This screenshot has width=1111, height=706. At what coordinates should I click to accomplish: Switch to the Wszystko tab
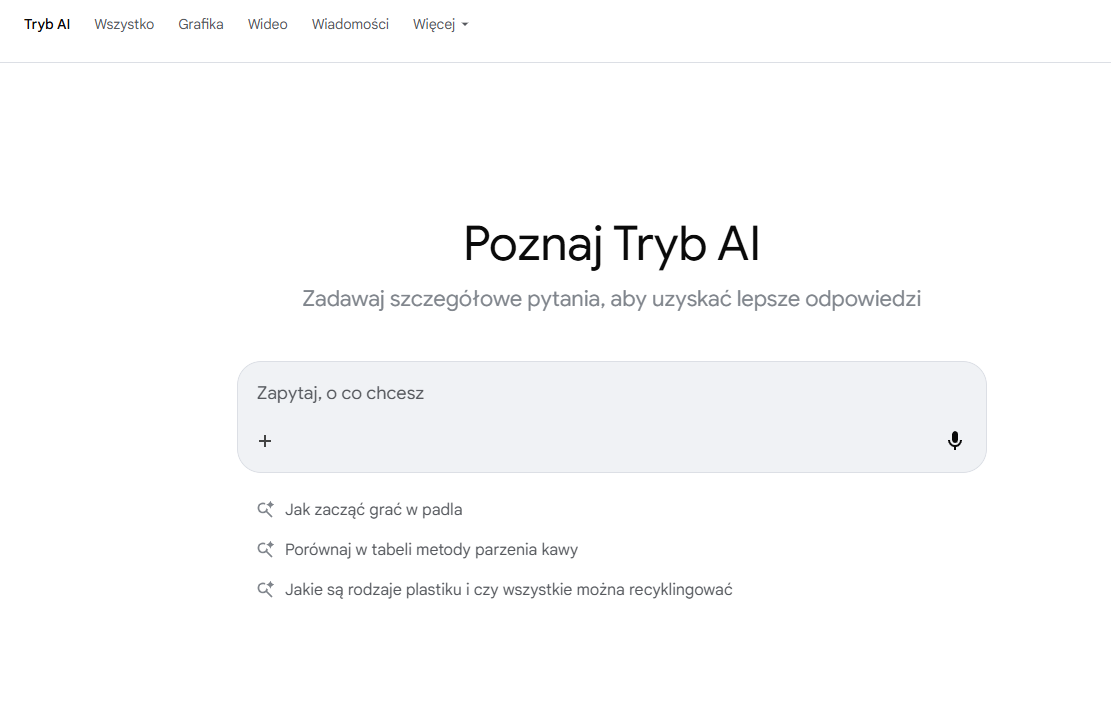coord(124,24)
